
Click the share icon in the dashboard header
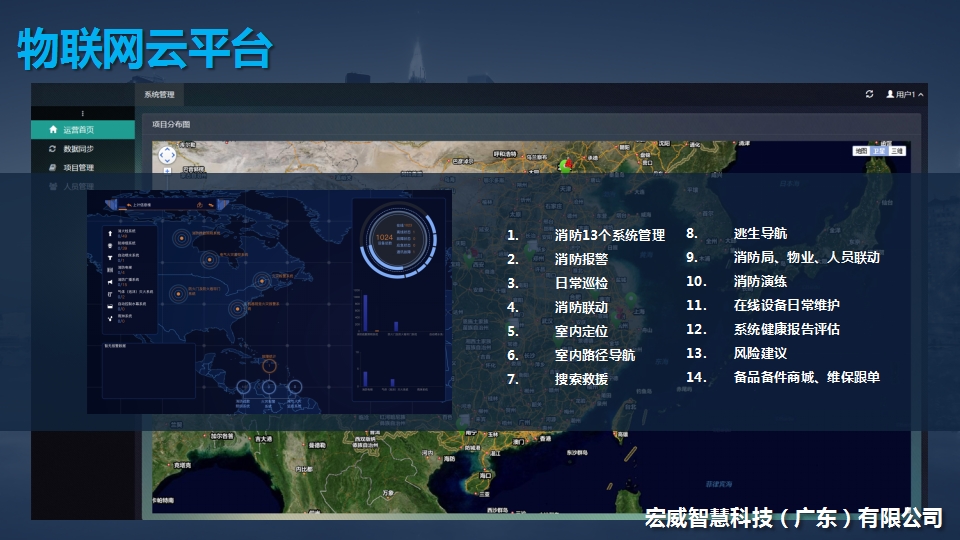200,205
